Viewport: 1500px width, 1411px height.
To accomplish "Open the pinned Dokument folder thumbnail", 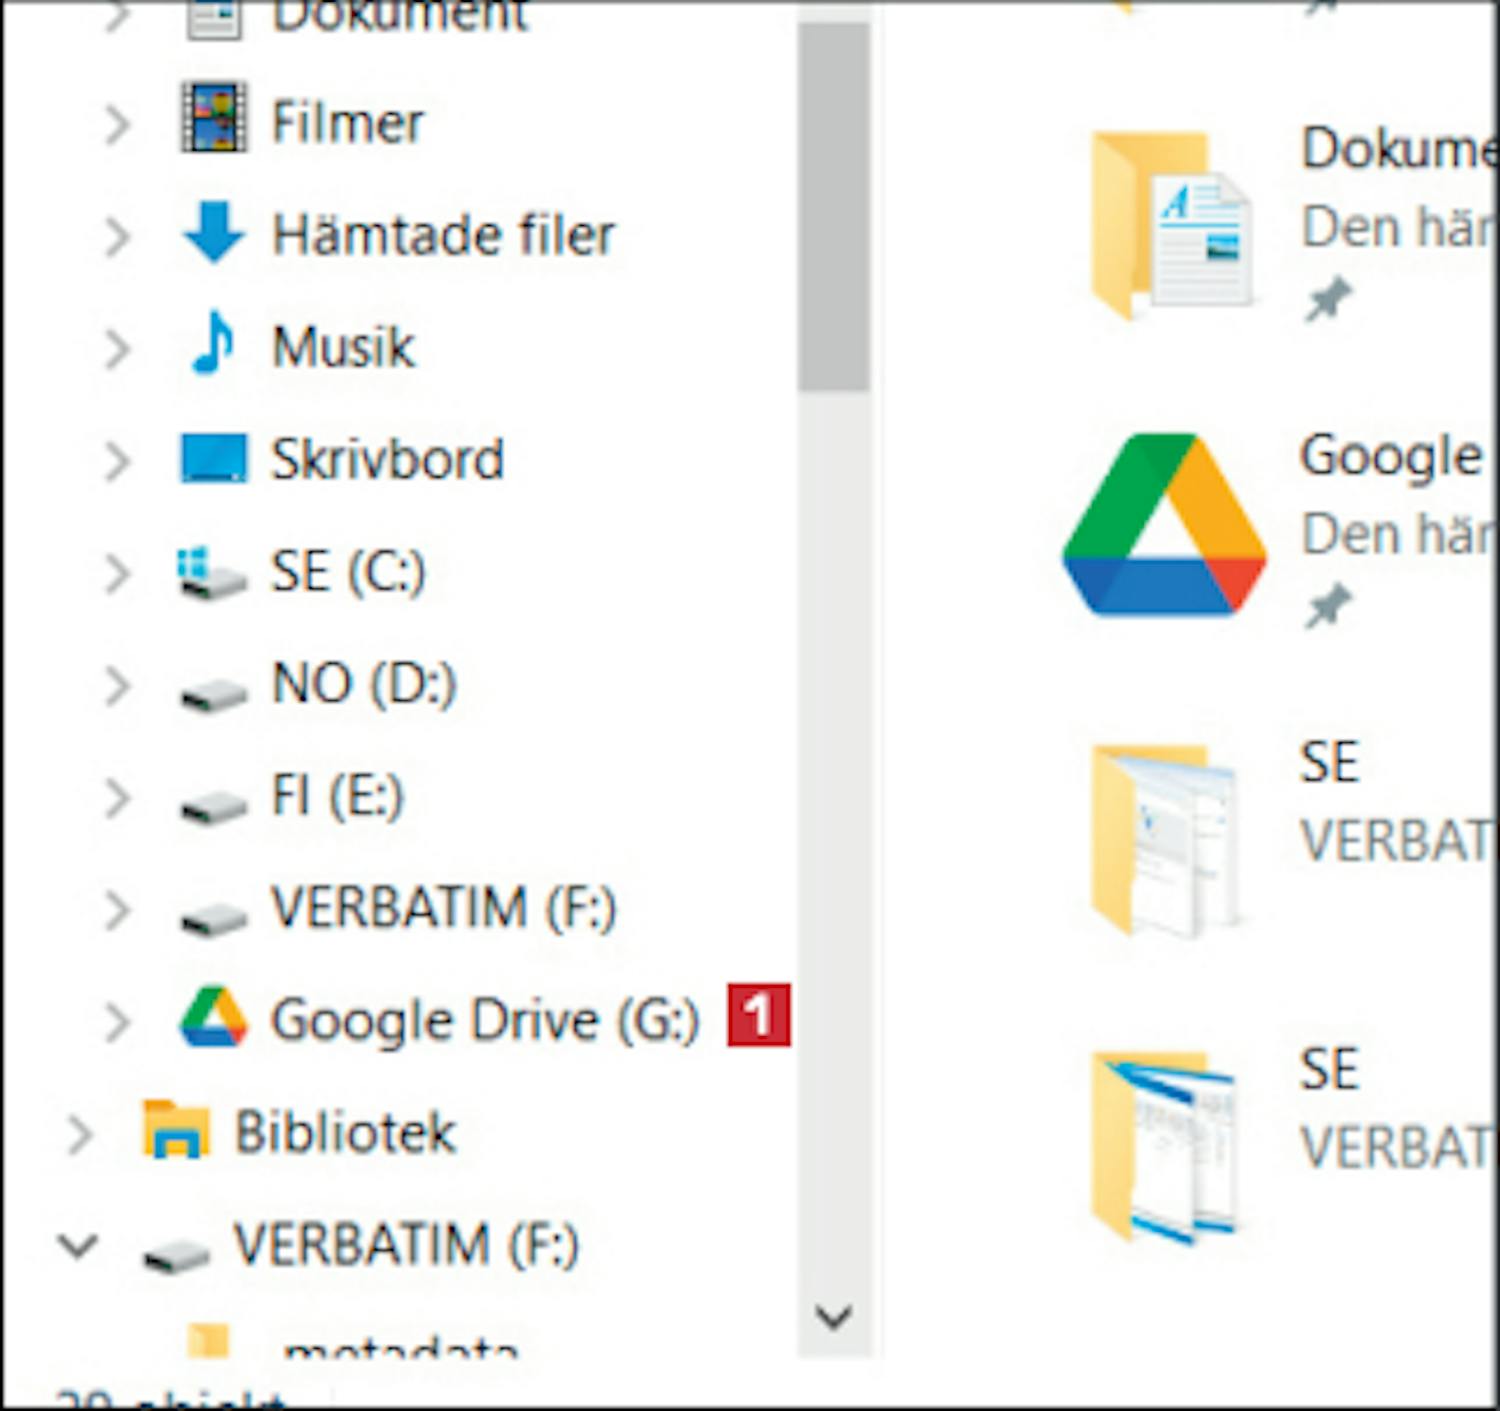I will (1170, 223).
